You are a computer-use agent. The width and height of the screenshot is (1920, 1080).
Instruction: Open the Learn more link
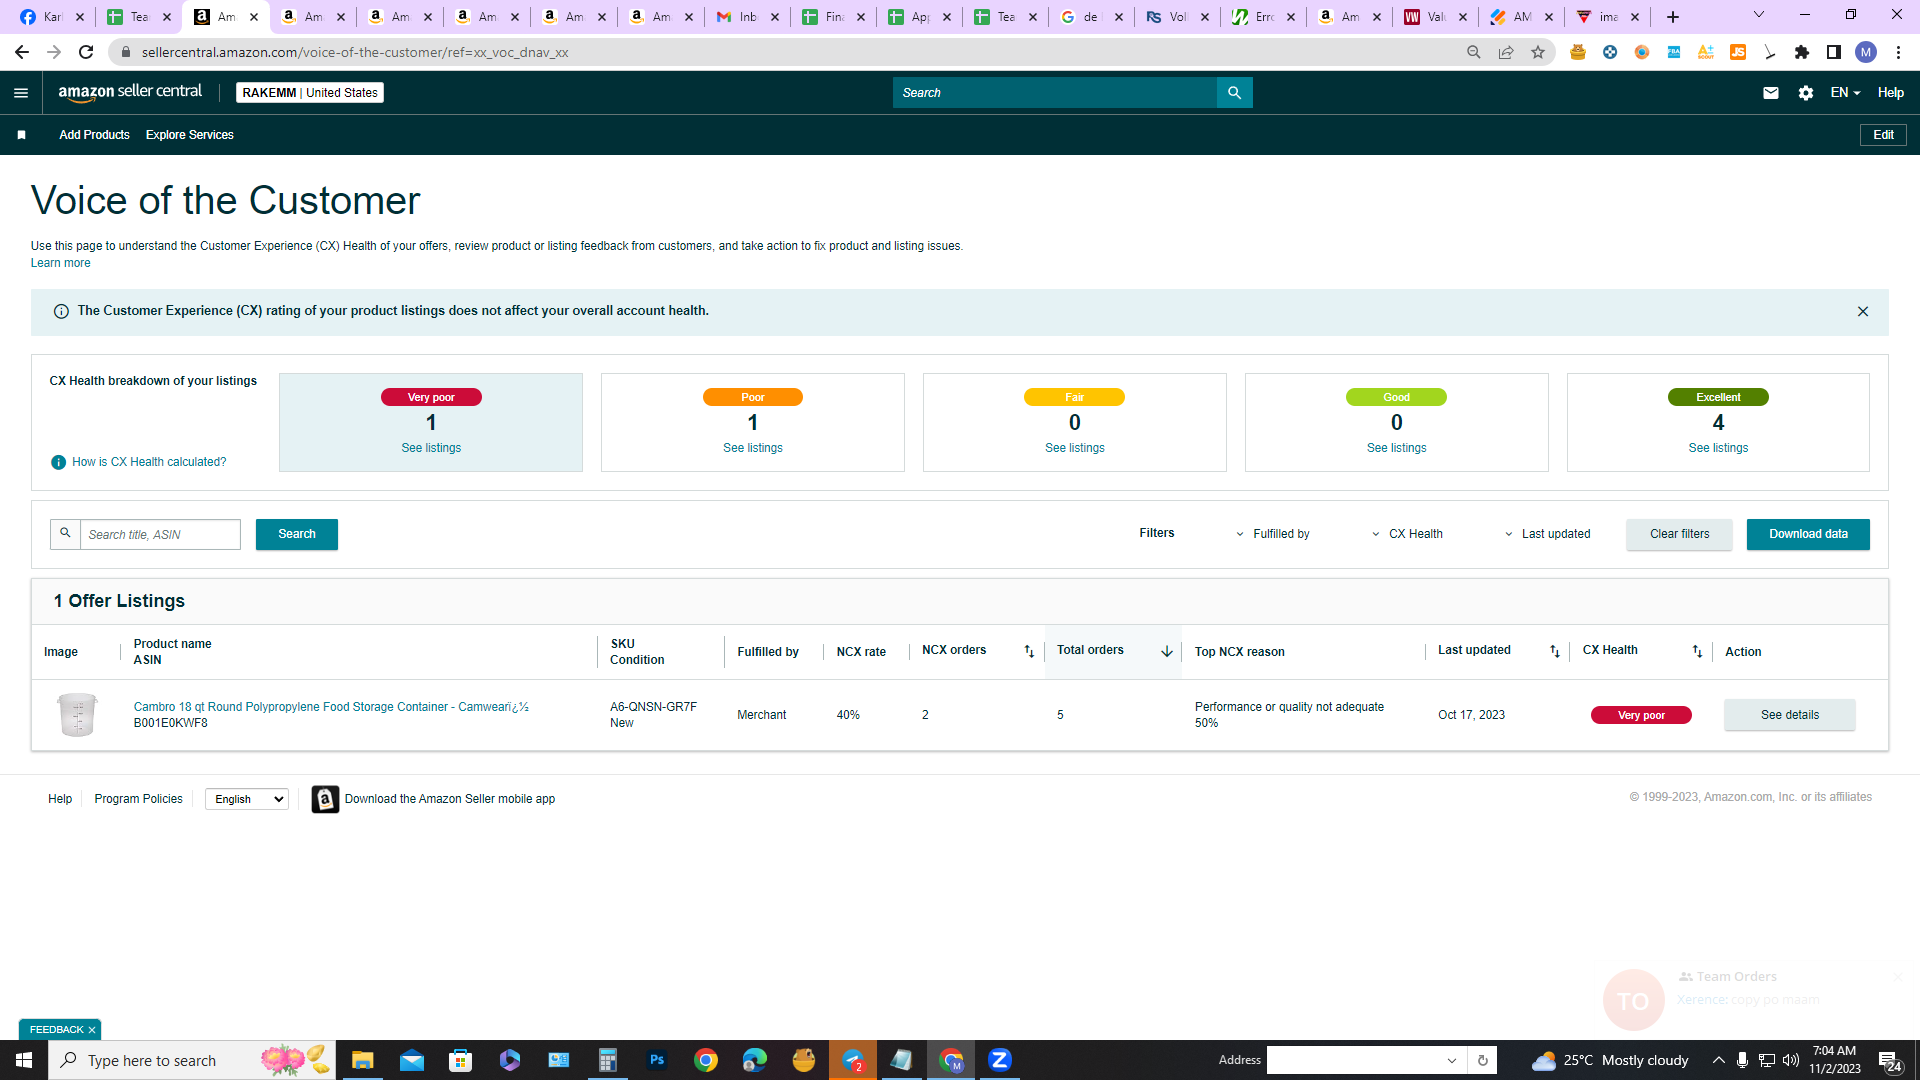click(x=60, y=263)
